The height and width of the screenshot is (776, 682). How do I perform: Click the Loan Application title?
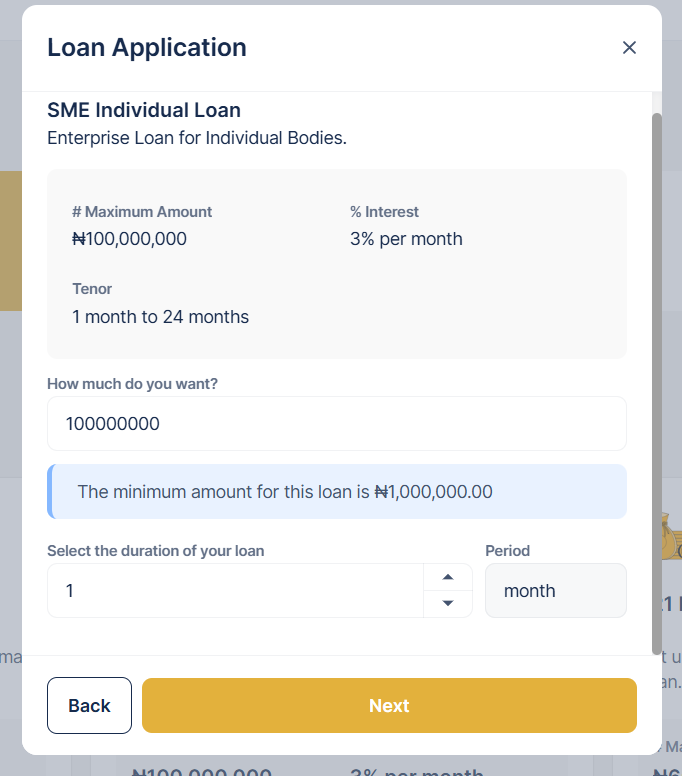[147, 47]
